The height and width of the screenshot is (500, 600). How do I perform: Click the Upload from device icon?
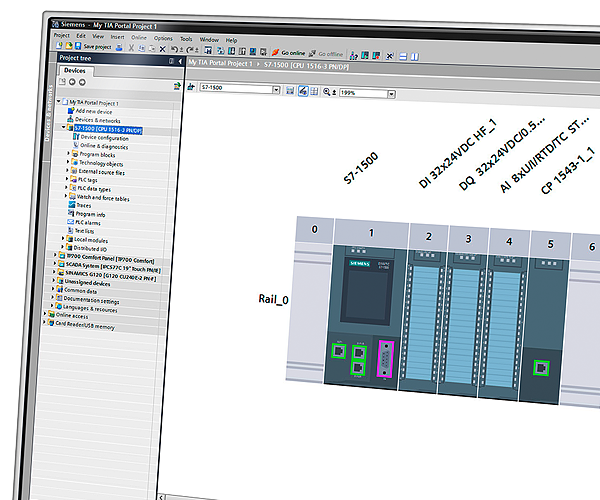coord(242,51)
